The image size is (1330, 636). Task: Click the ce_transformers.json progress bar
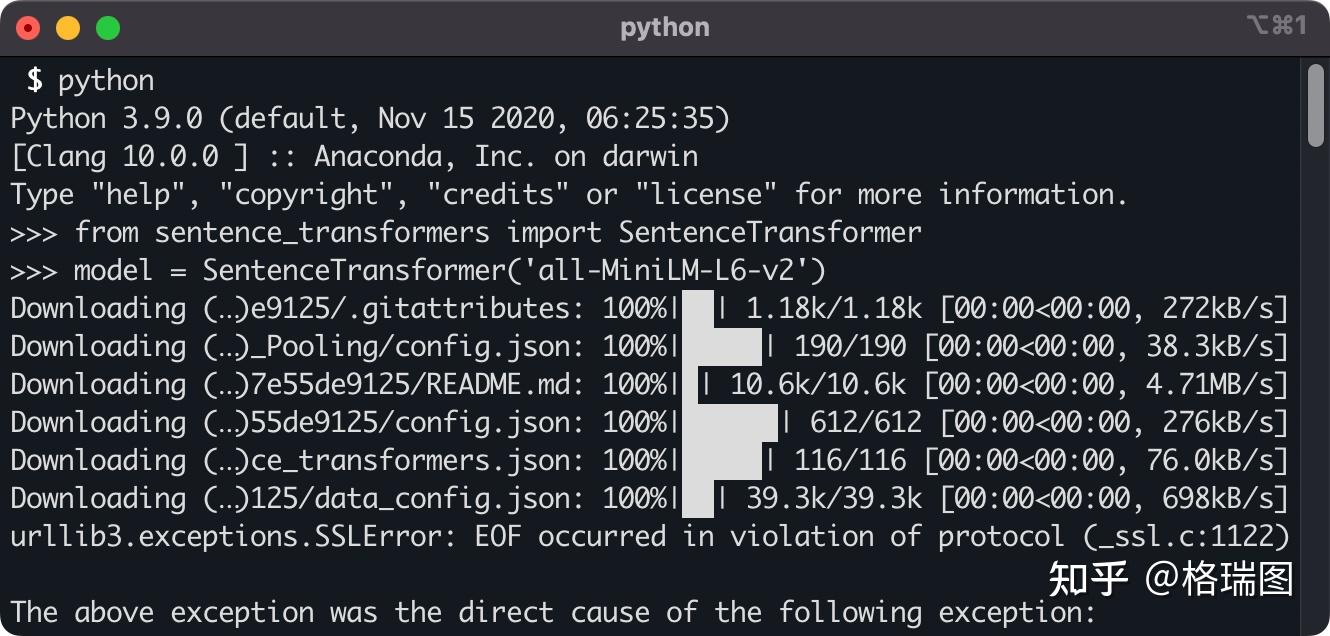coord(722,460)
